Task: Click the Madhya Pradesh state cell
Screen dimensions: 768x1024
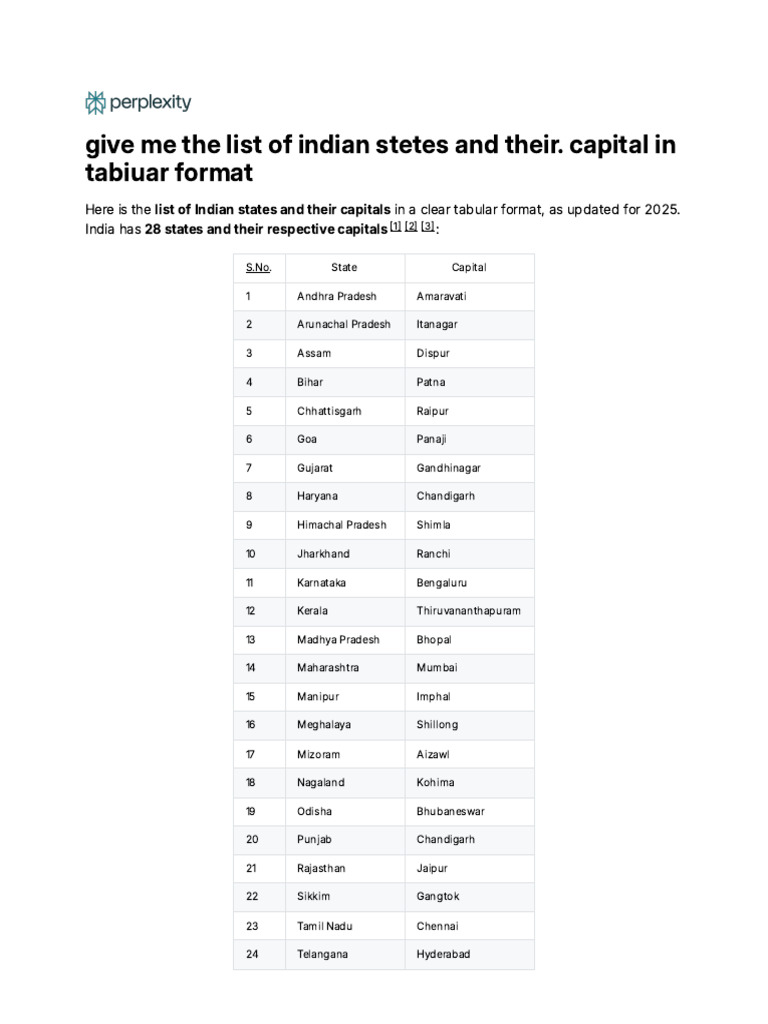Action: [345, 640]
